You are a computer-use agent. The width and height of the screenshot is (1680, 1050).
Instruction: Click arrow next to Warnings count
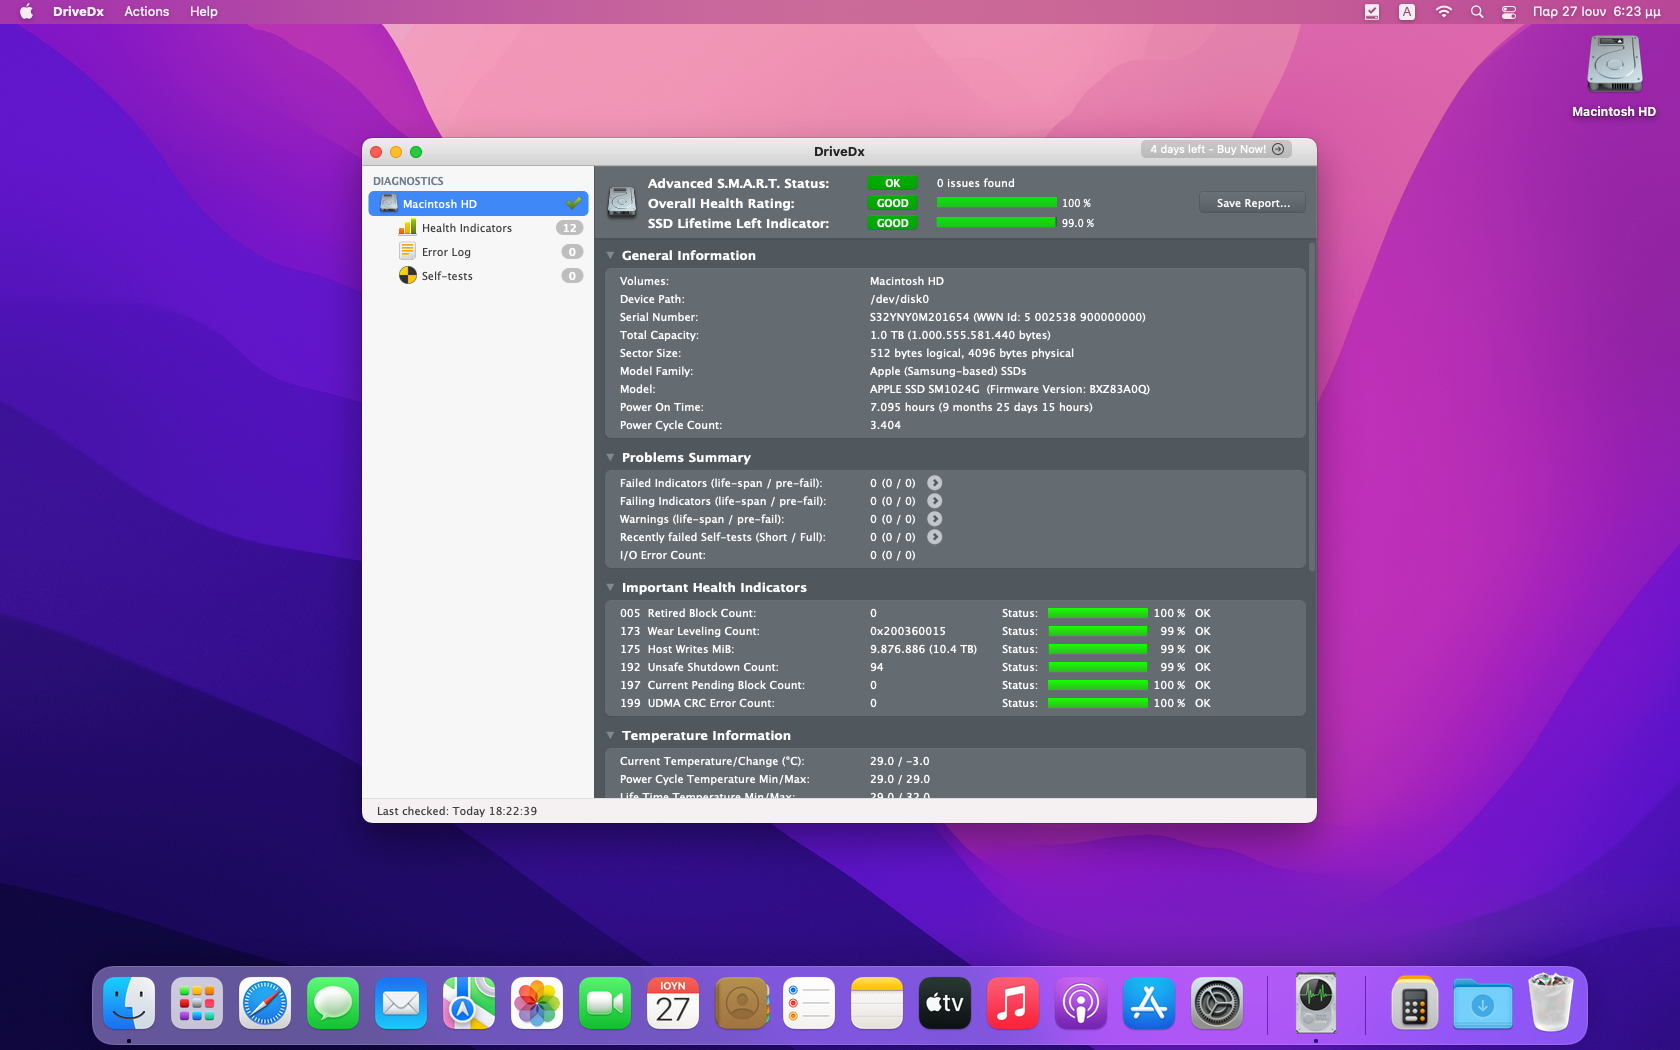(x=935, y=519)
